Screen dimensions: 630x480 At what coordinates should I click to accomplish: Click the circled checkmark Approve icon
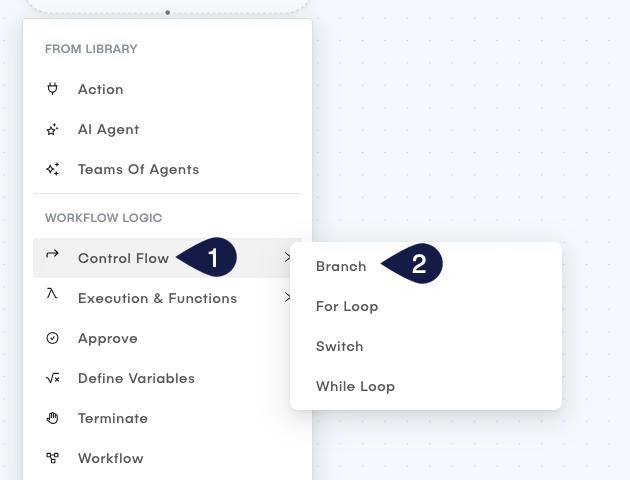tap(53, 338)
